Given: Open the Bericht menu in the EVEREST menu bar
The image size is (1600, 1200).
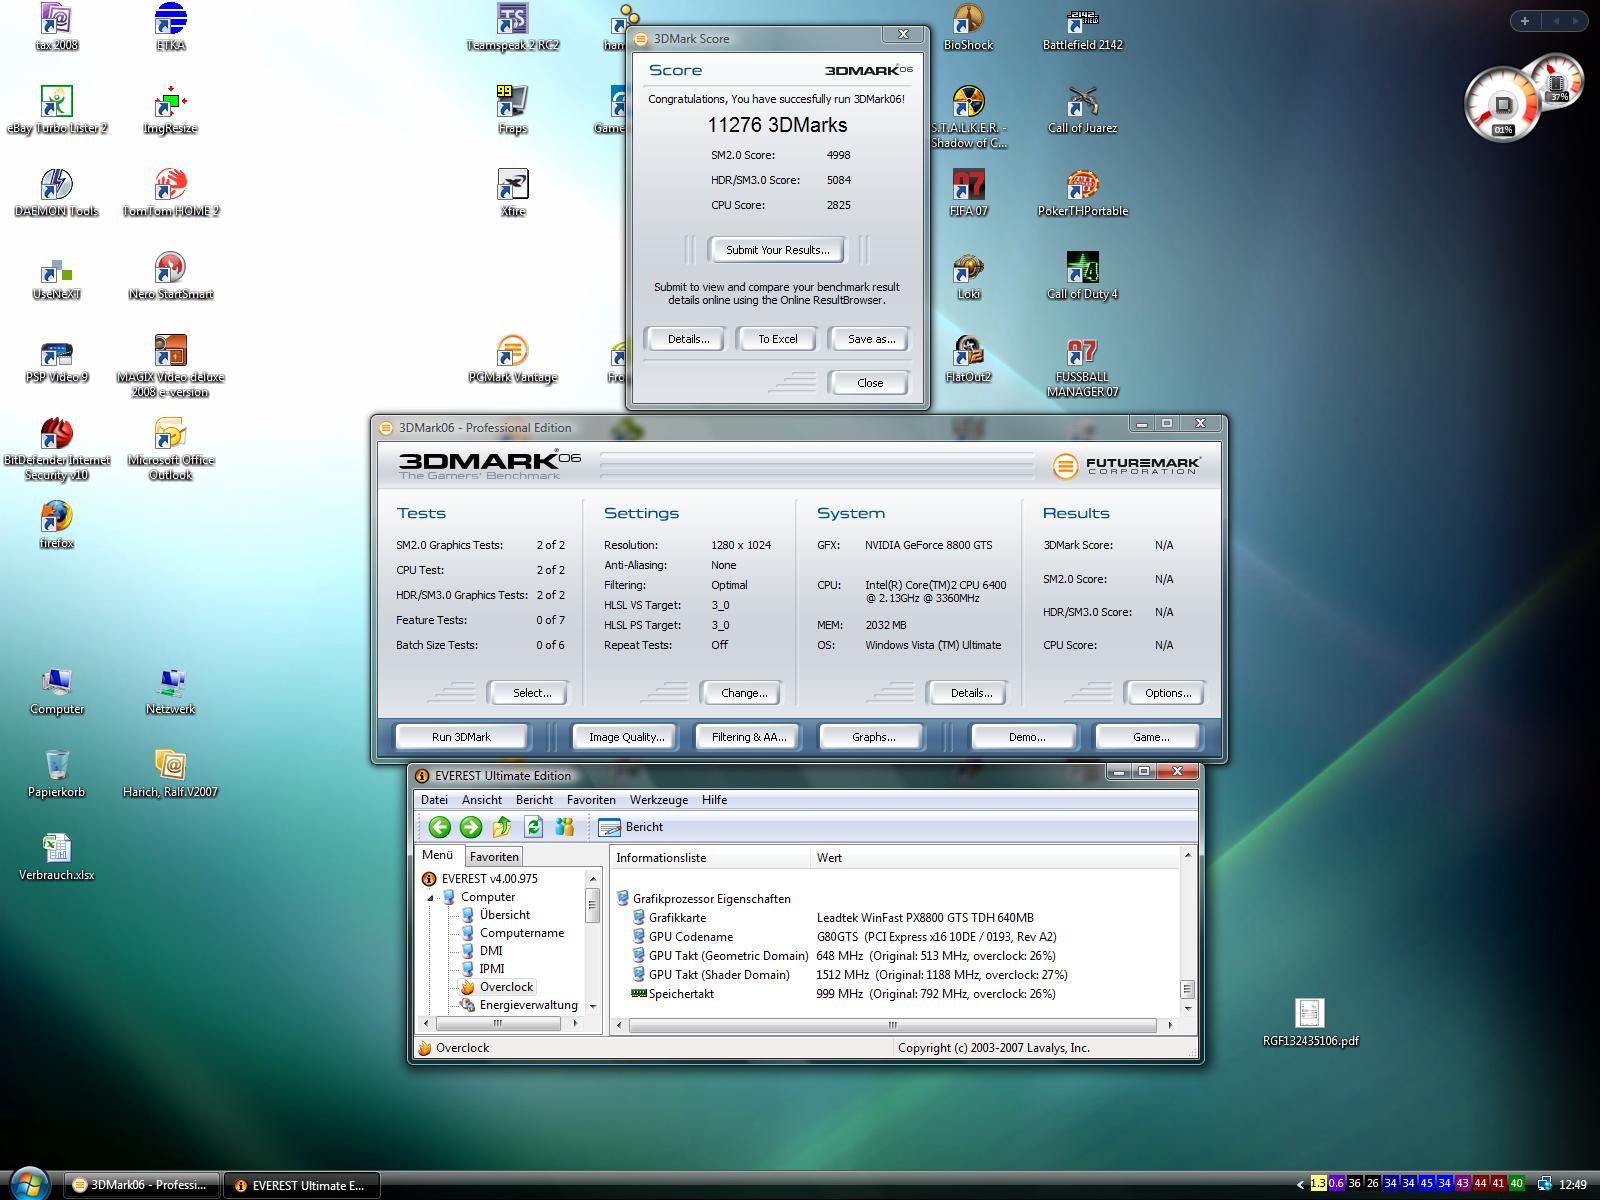Looking at the screenshot, I should 534,800.
